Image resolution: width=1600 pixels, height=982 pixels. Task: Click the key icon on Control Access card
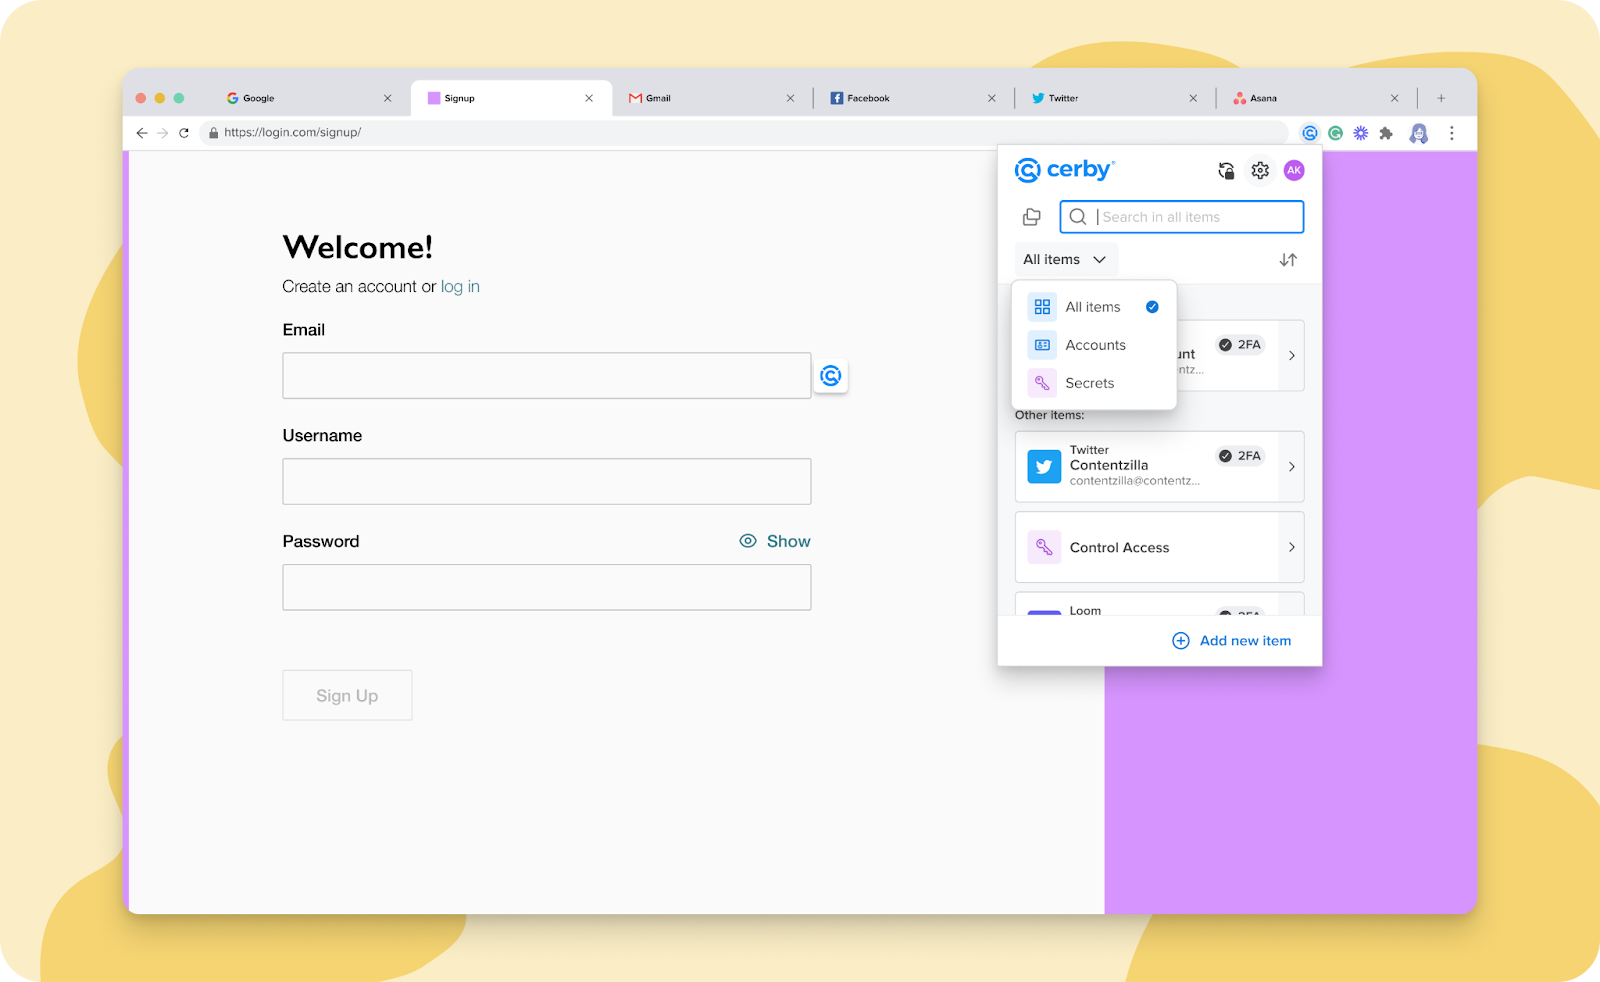click(1044, 547)
